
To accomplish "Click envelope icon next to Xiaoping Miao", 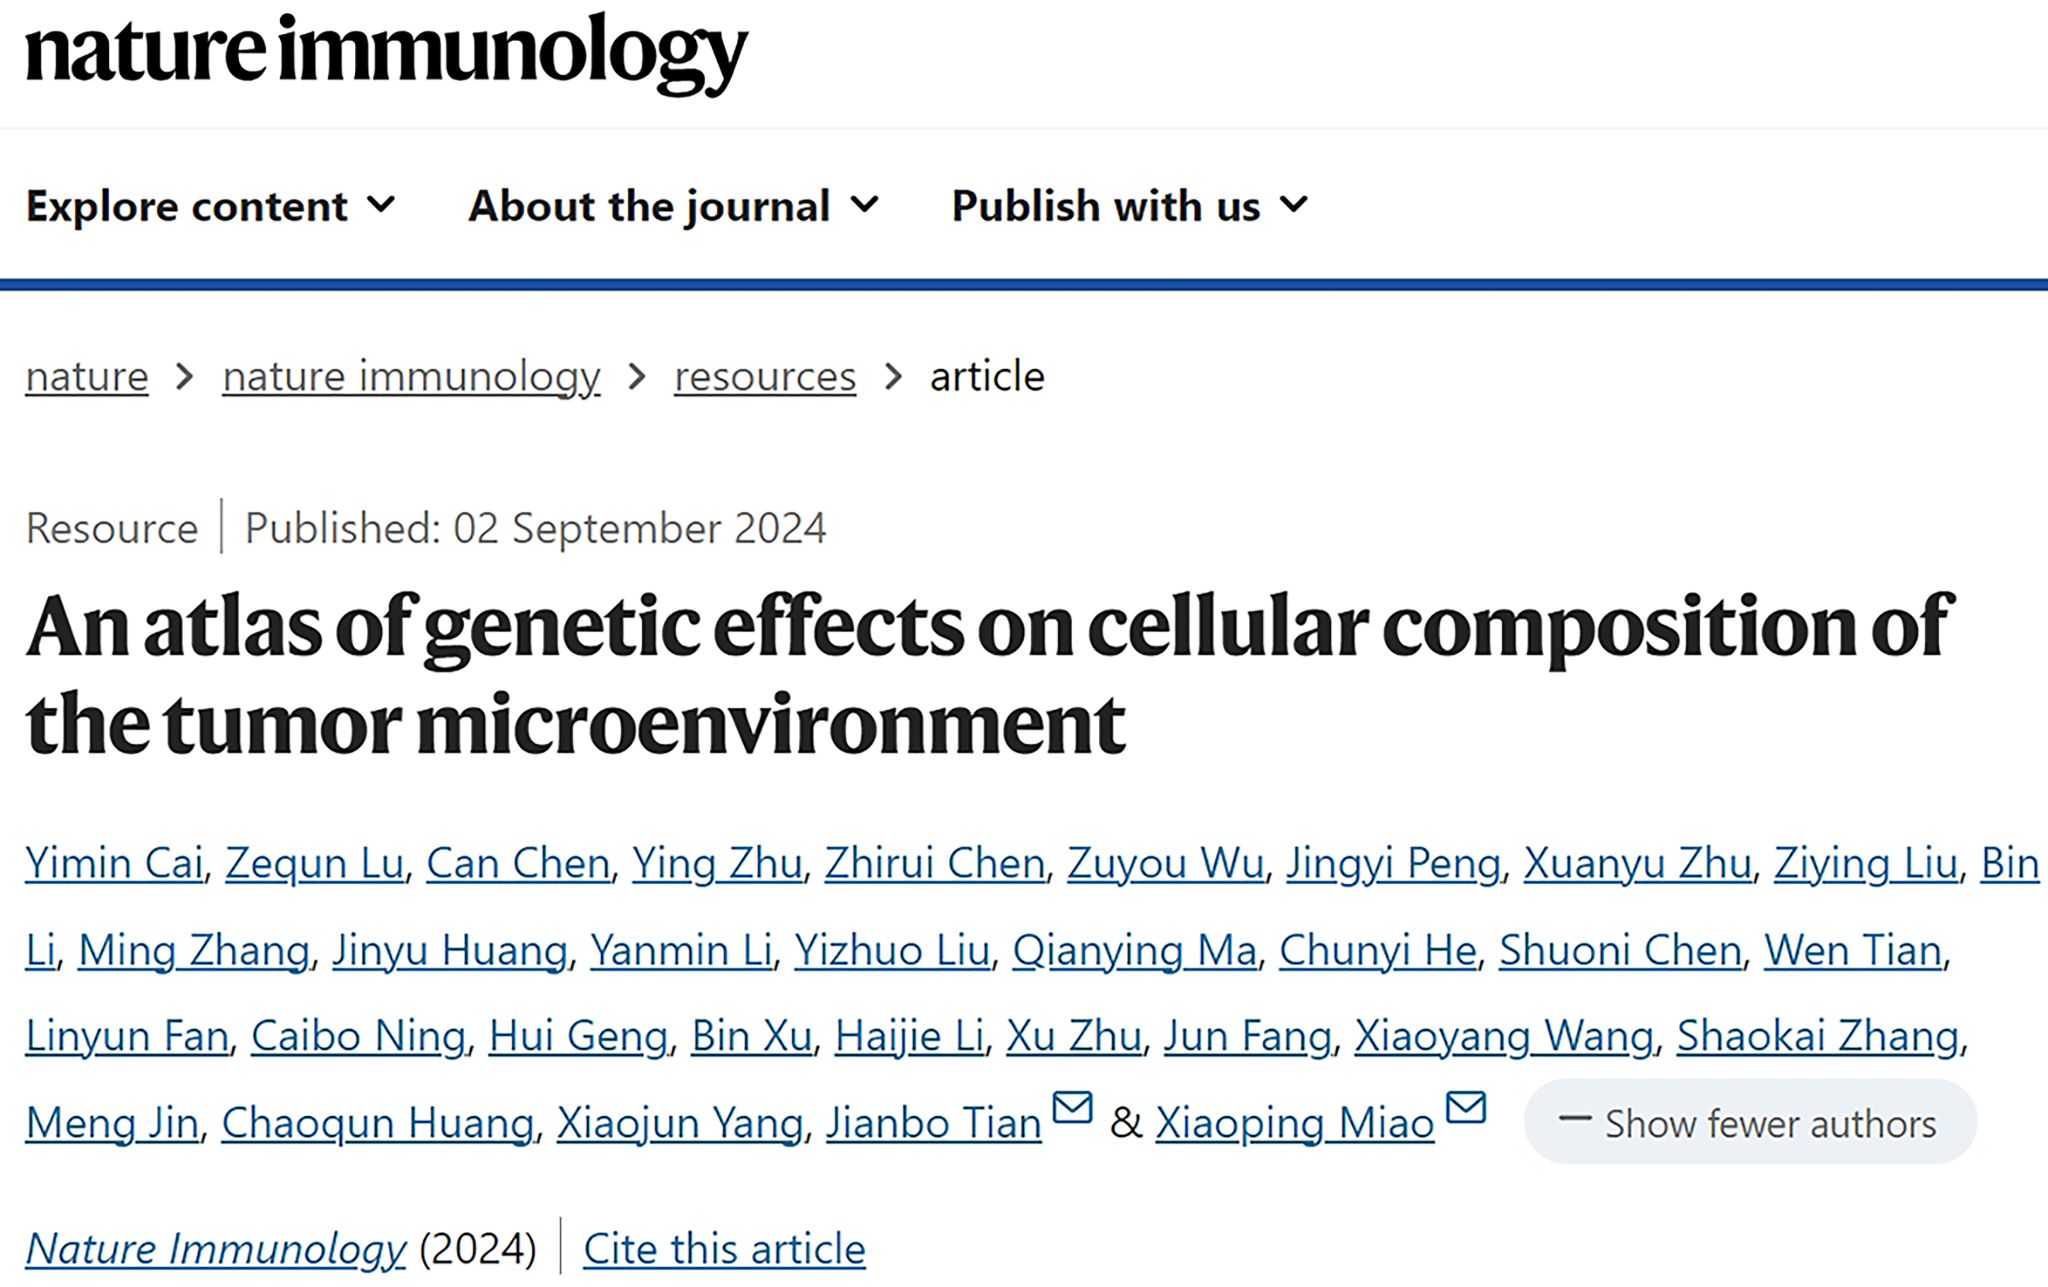I will [x=1466, y=1108].
